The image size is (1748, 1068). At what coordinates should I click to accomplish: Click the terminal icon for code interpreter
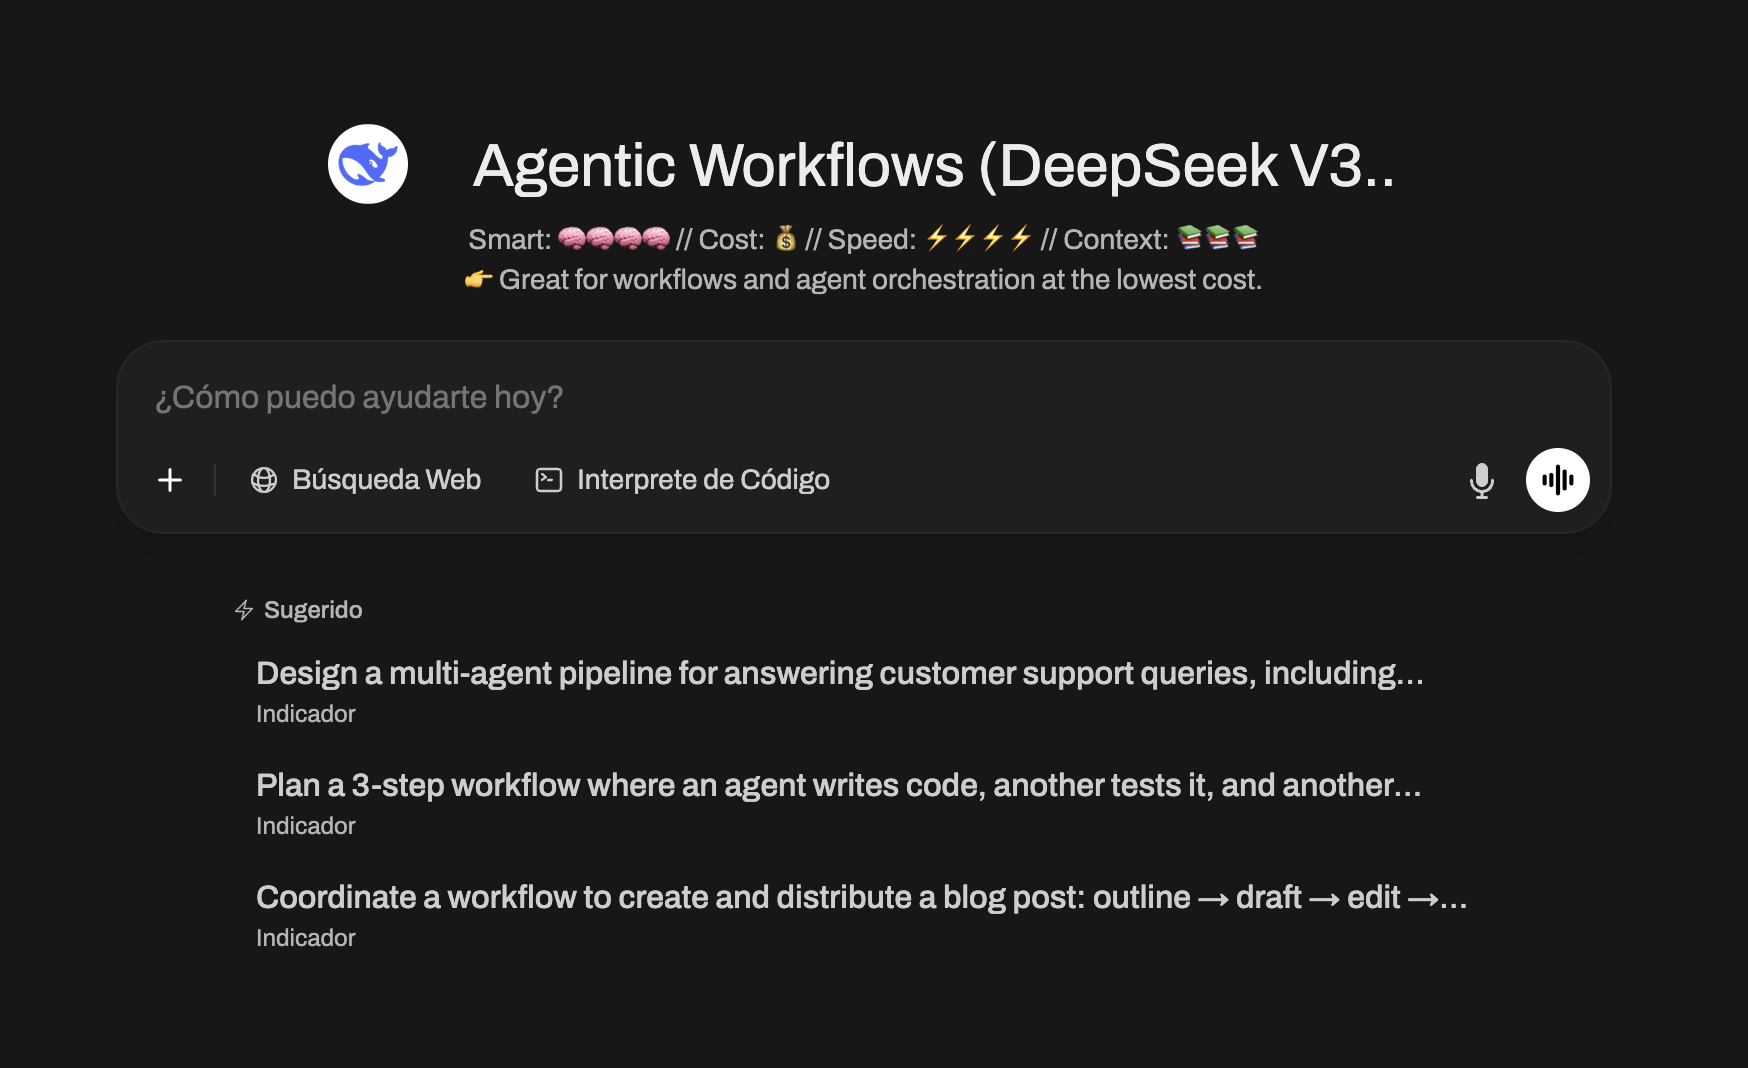(x=549, y=480)
